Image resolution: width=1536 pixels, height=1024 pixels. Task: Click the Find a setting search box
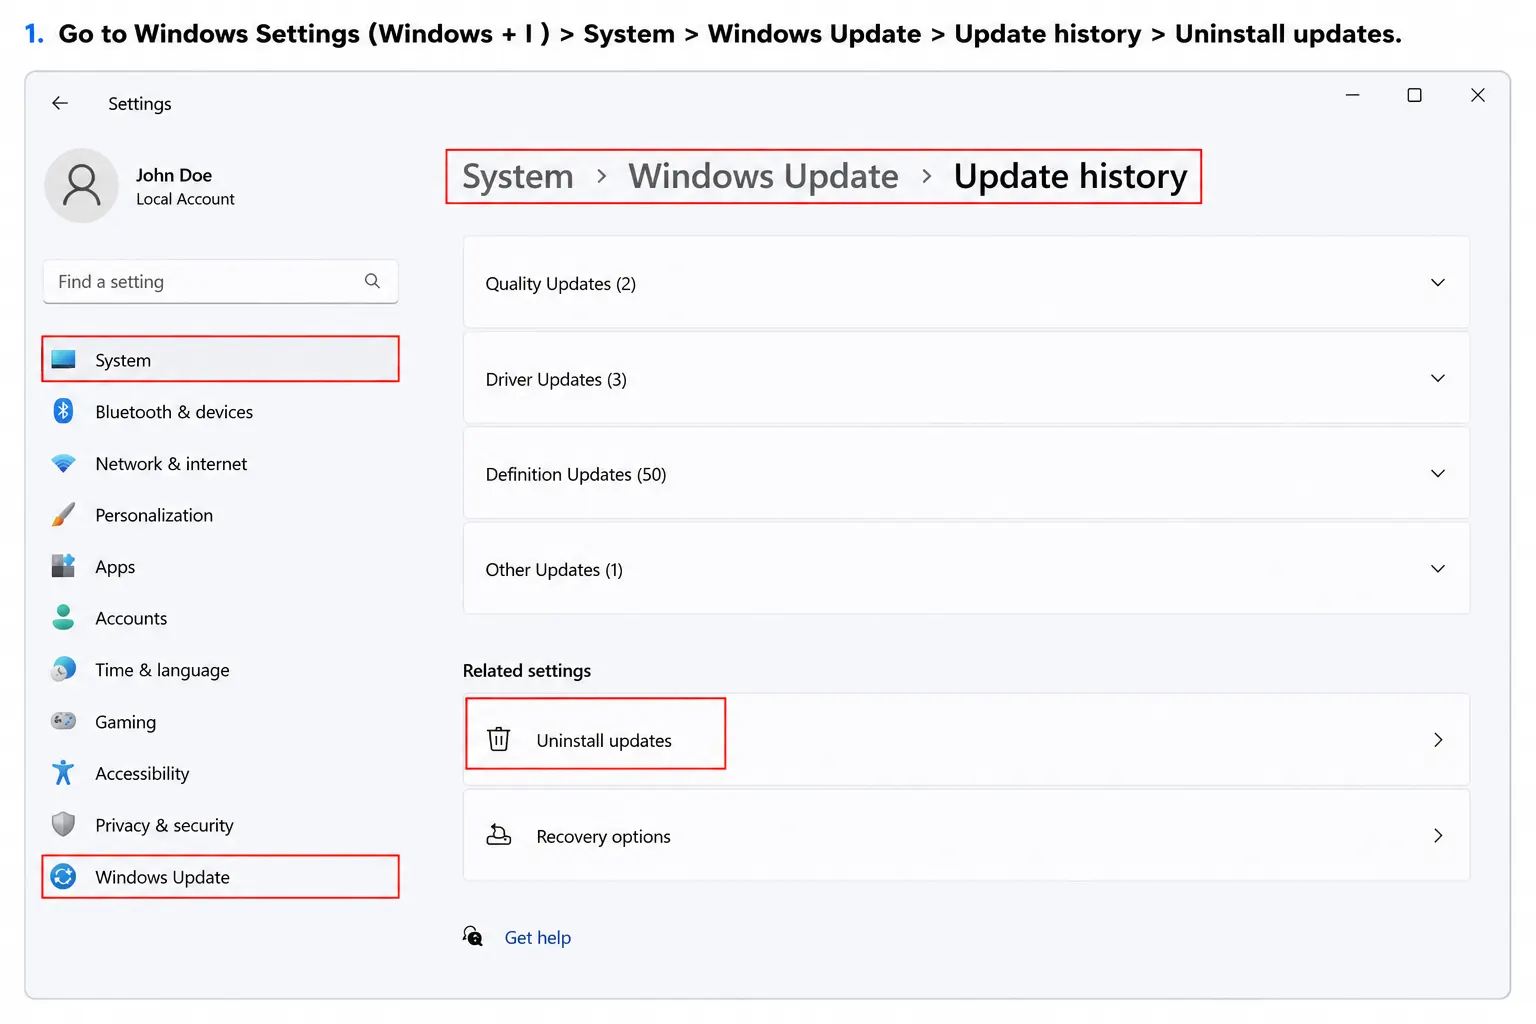(x=220, y=281)
